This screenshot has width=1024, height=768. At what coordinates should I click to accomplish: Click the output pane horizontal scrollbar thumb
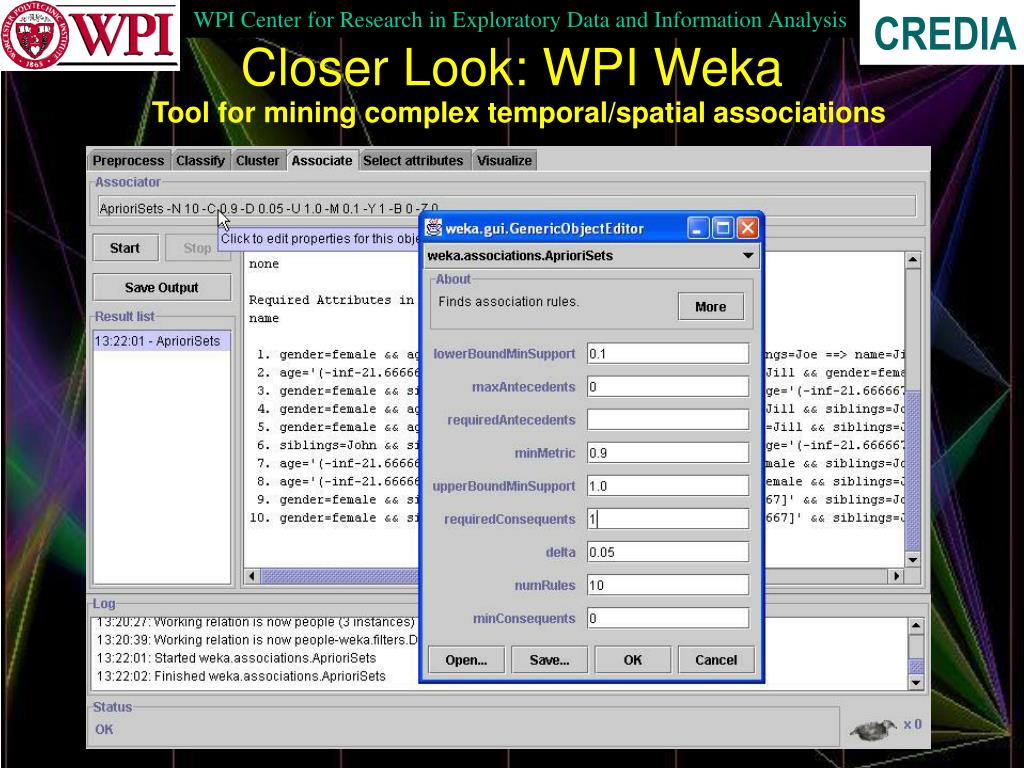click(x=340, y=576)
